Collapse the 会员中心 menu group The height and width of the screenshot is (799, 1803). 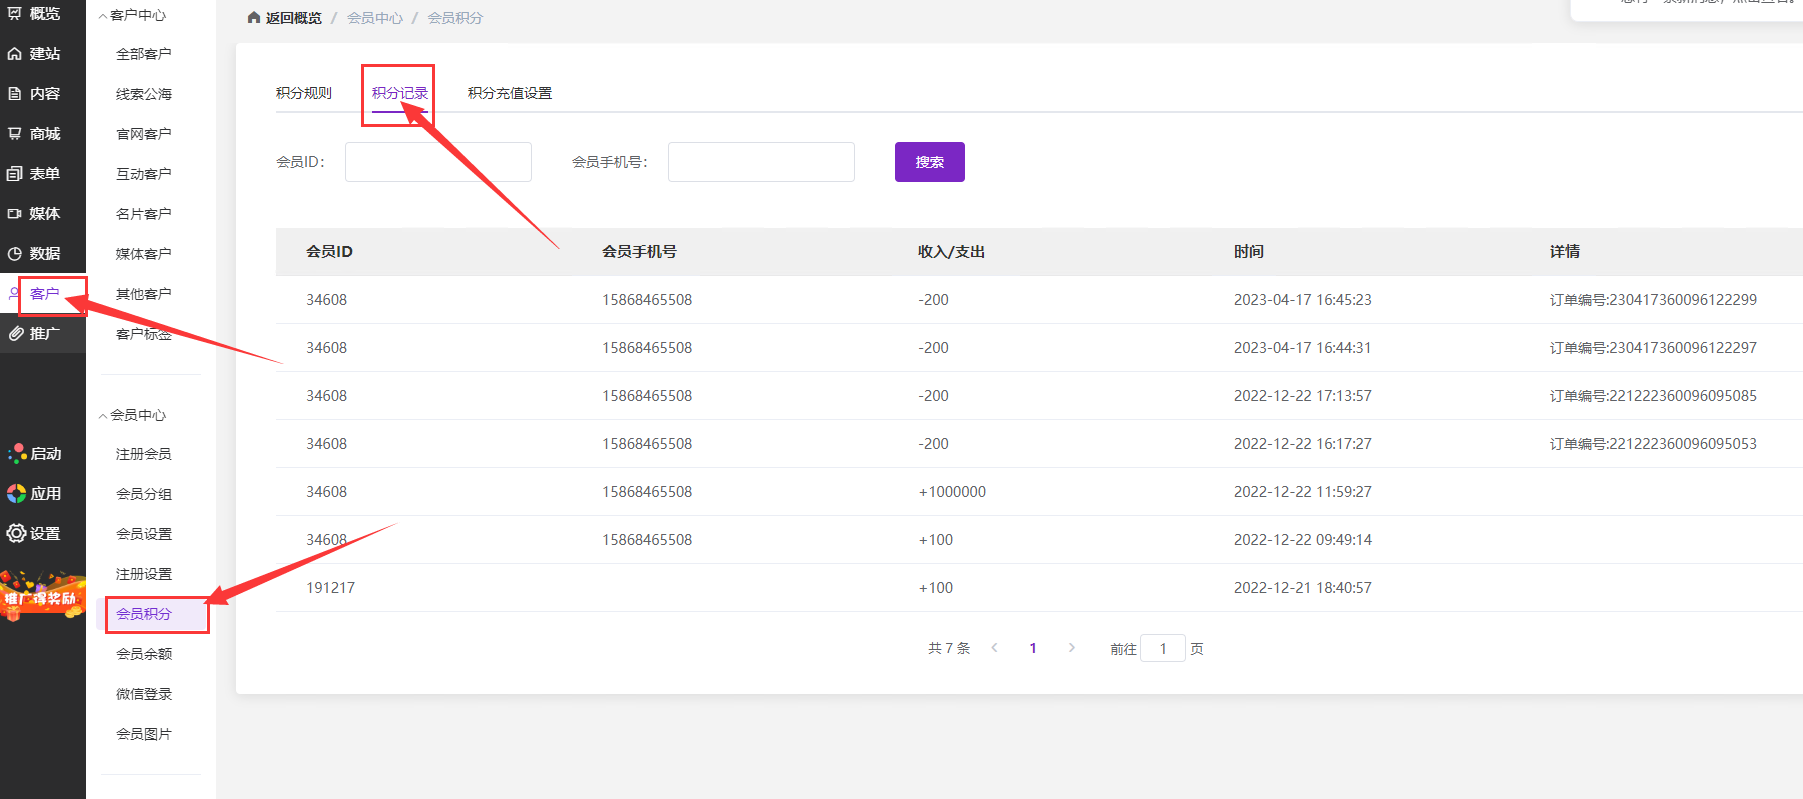pos(103,416)
